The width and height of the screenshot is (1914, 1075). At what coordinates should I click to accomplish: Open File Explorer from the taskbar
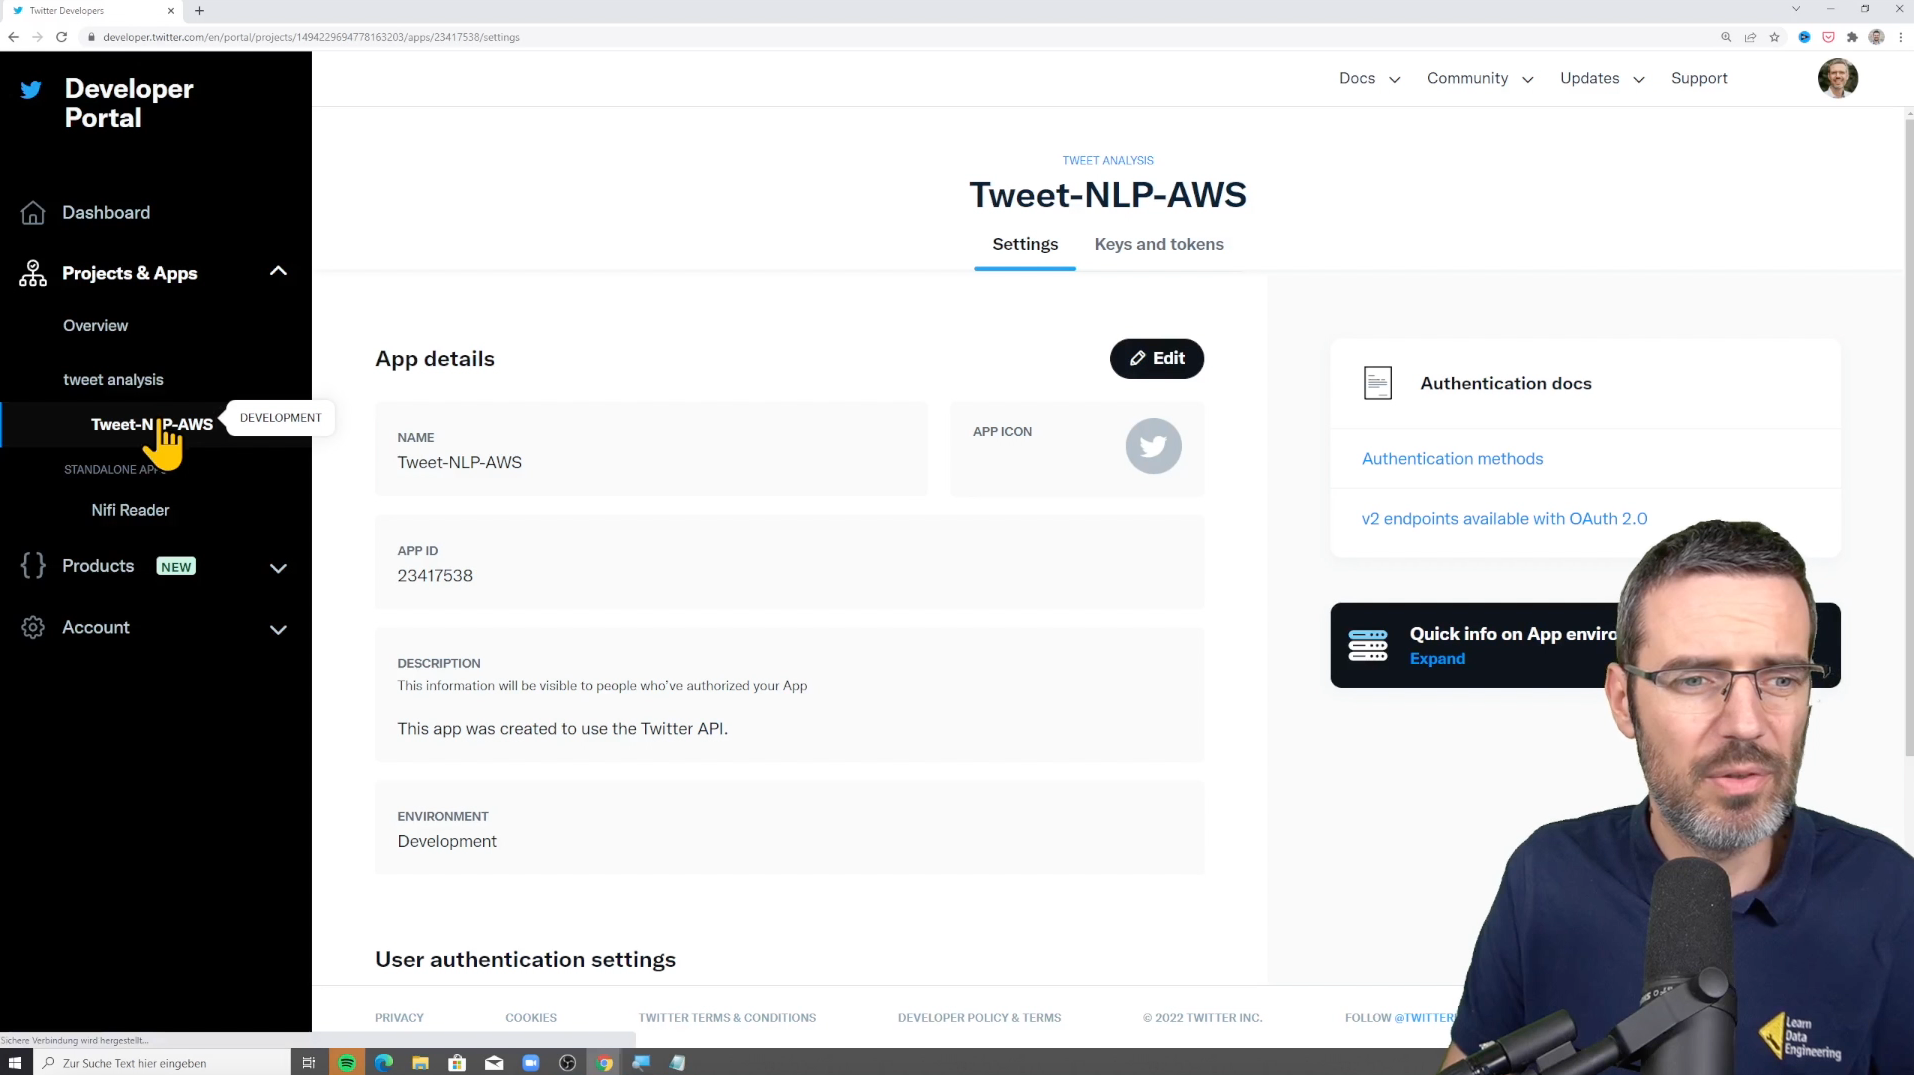coord(420,1063)
